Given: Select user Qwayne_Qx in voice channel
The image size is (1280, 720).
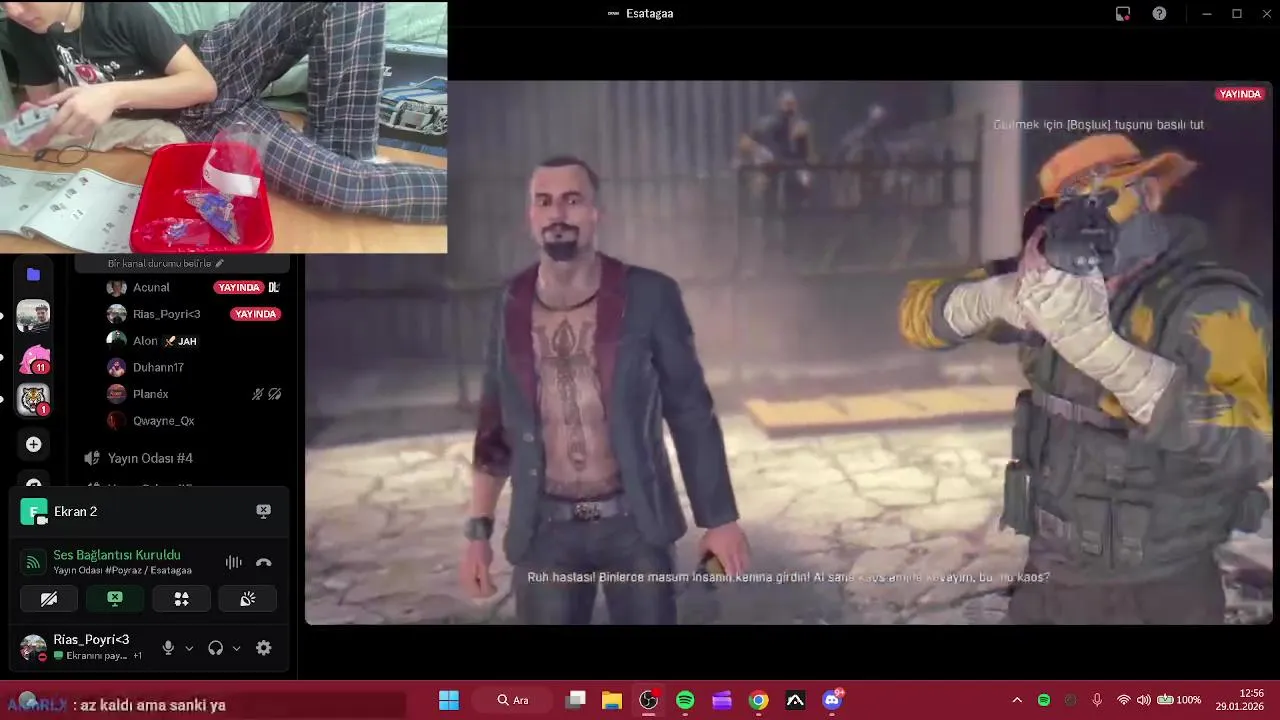Looking at the screenshot, I should [x=163, y=421].
